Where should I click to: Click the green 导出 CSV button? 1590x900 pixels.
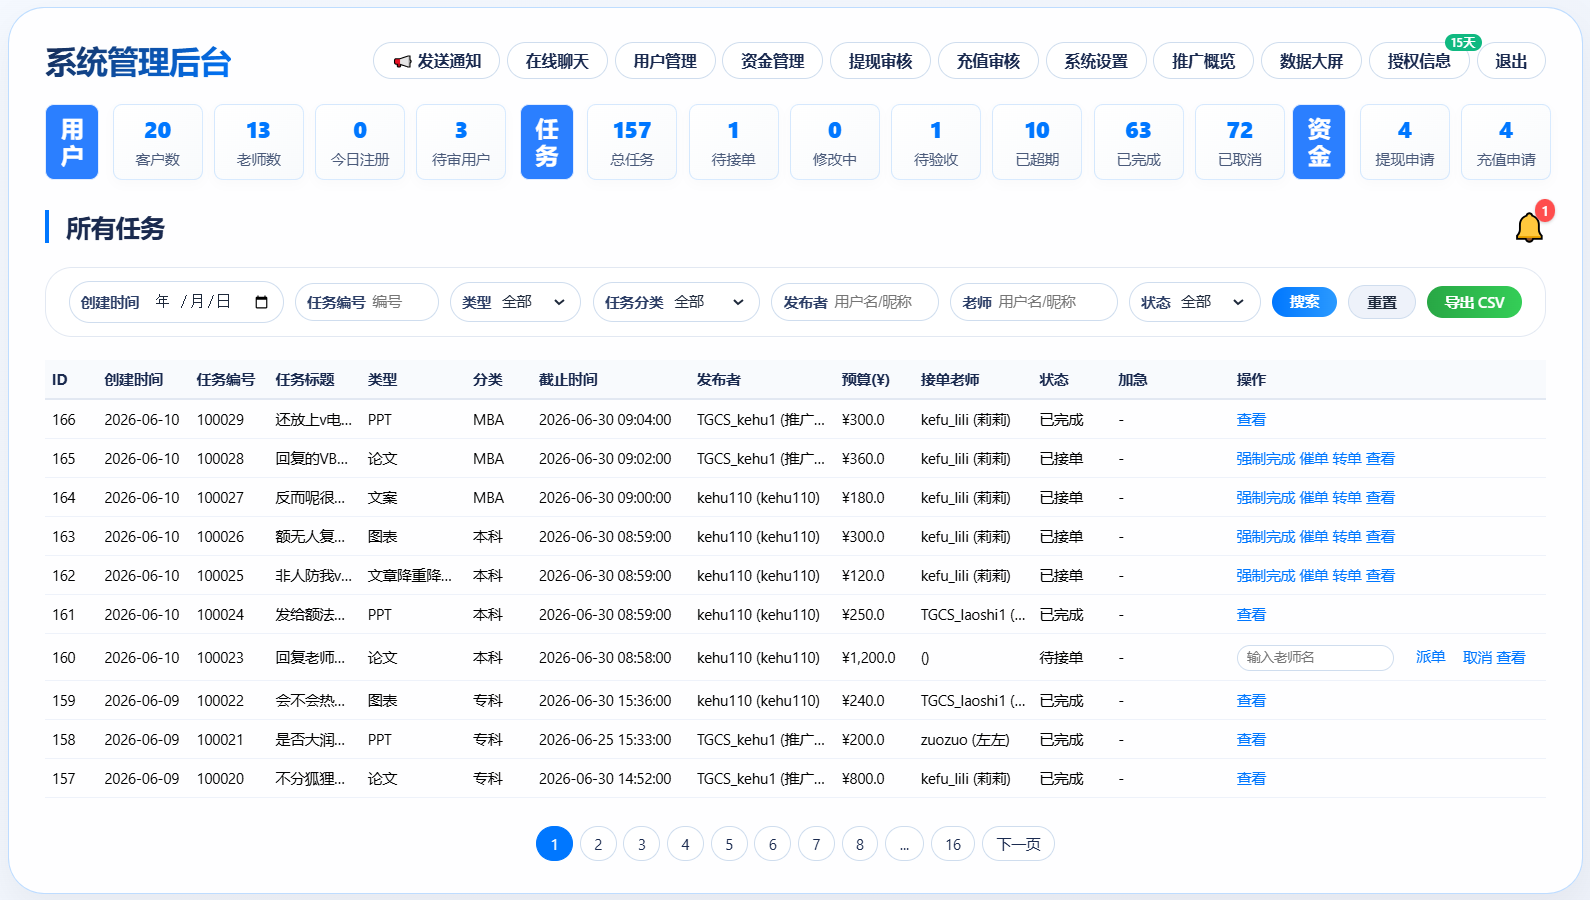point(1474,302)
